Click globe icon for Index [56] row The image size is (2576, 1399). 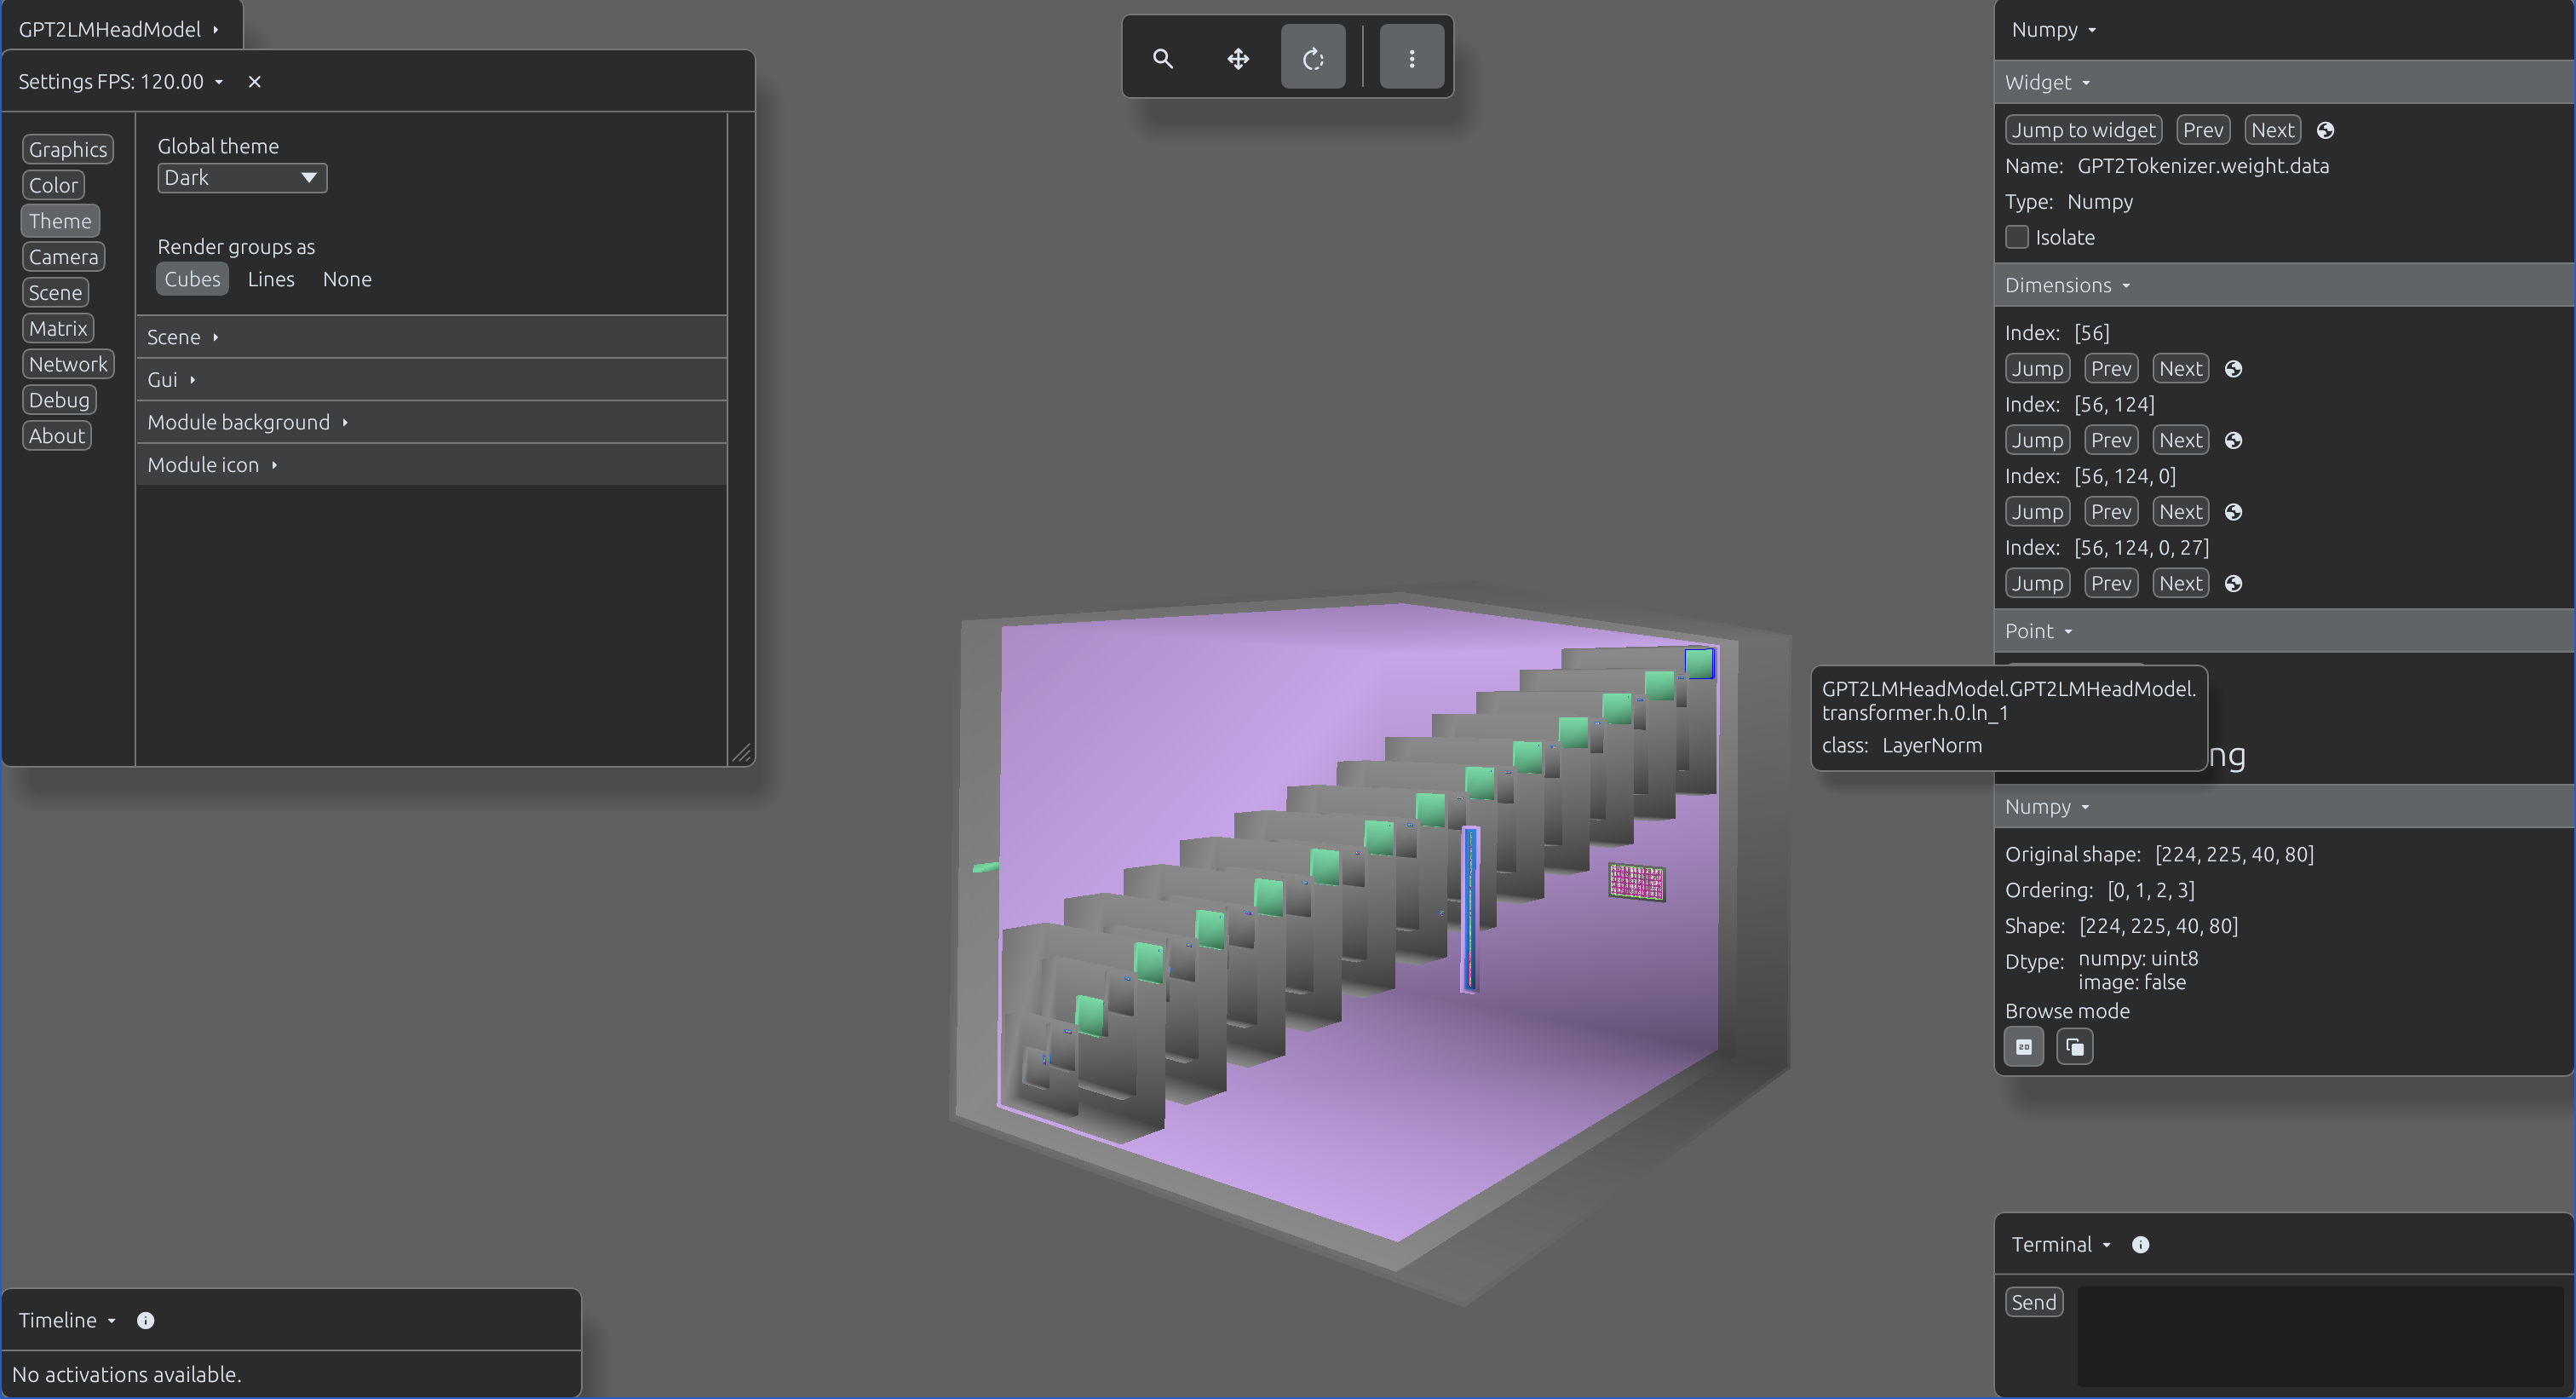(2233, 369)
